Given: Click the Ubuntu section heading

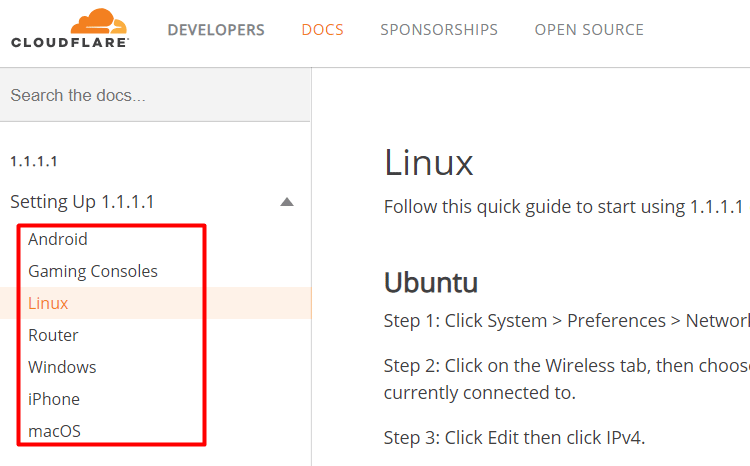Looking at the screenshot, I should pos(431,282).
